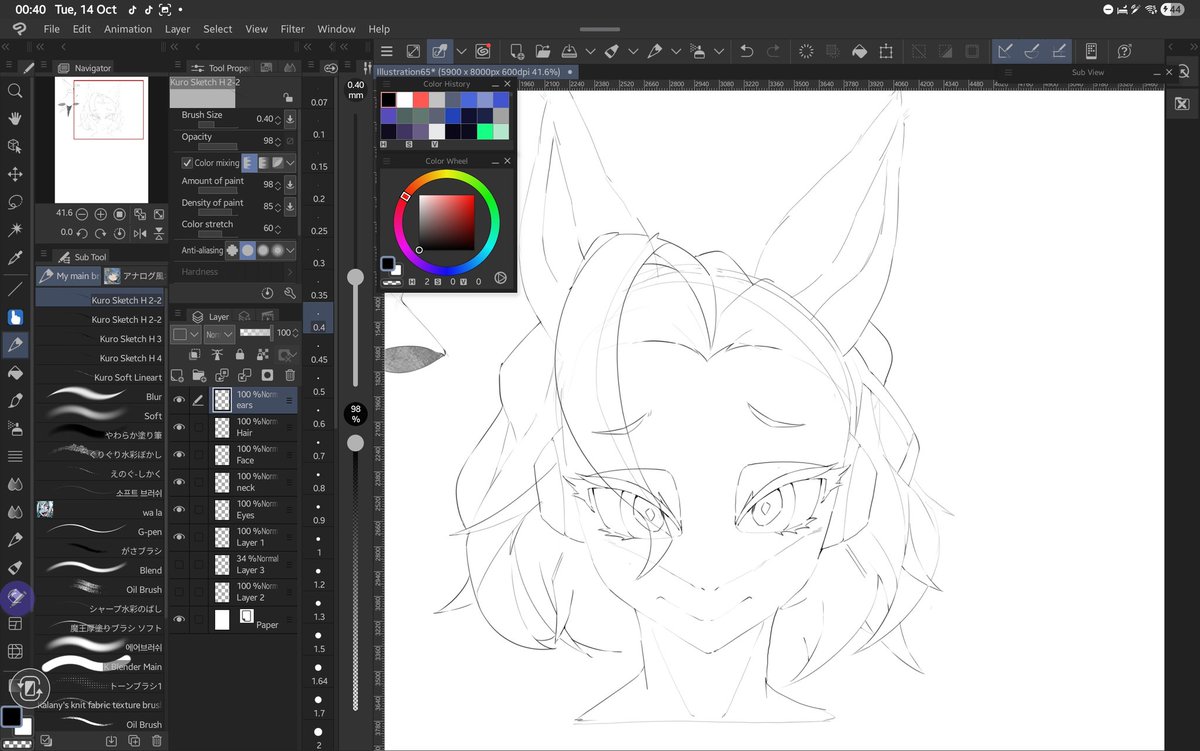1200x751 pixels.
Task: Select the Fill bucket tool
Action: click(15, 372)
